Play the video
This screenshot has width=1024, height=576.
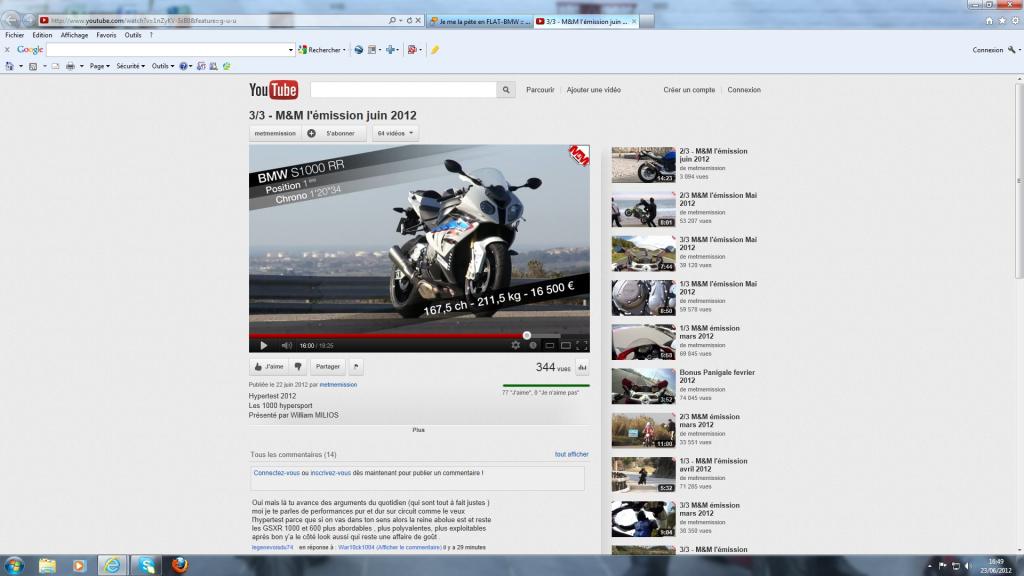coord(263,345)
